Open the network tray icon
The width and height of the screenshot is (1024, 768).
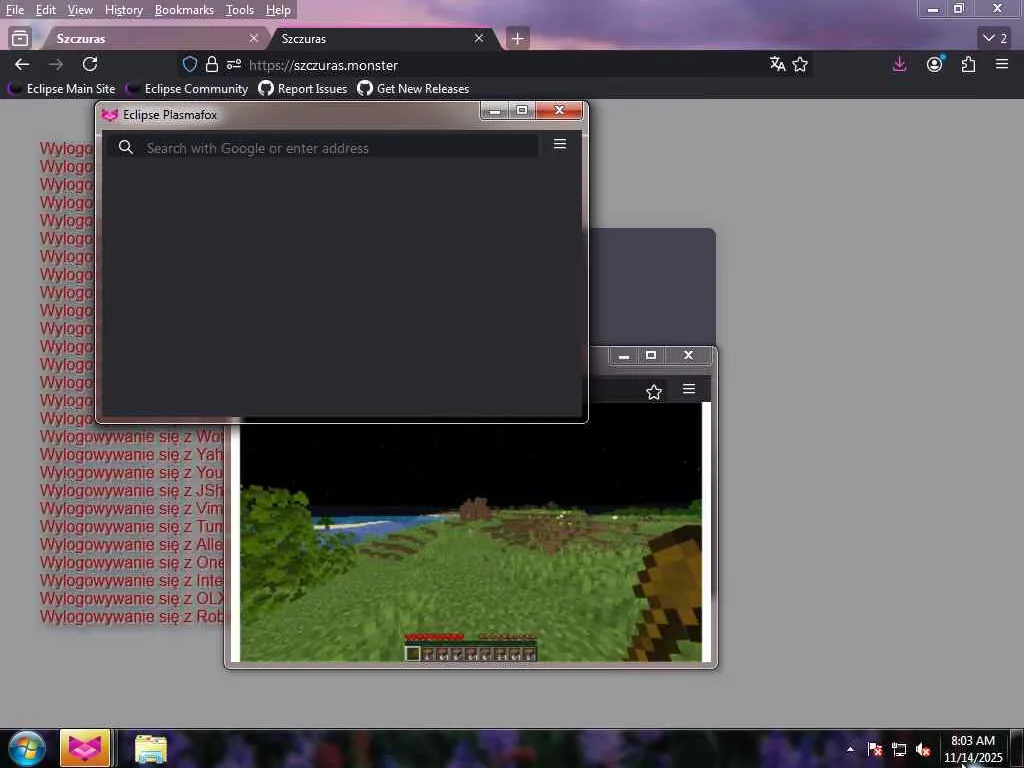(899, 749)
